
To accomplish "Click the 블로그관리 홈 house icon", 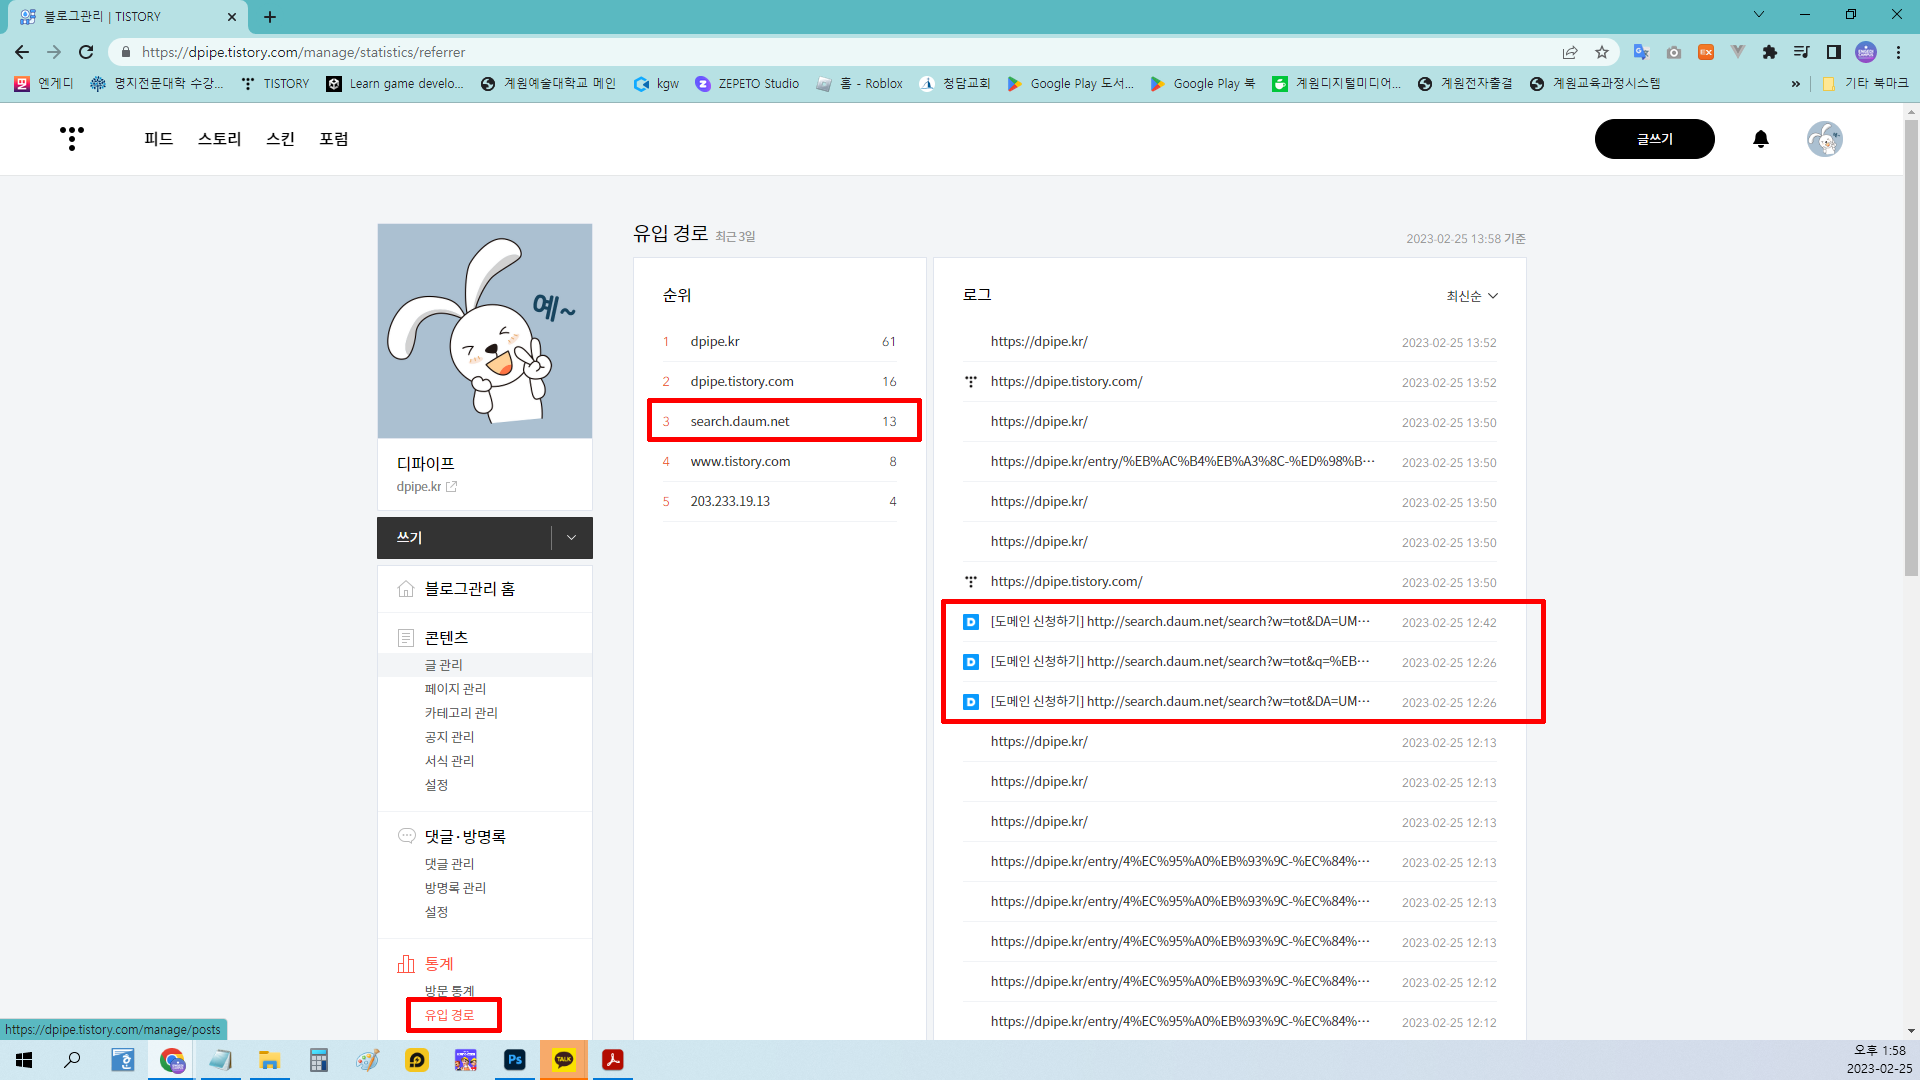I will tap(406, 589).
